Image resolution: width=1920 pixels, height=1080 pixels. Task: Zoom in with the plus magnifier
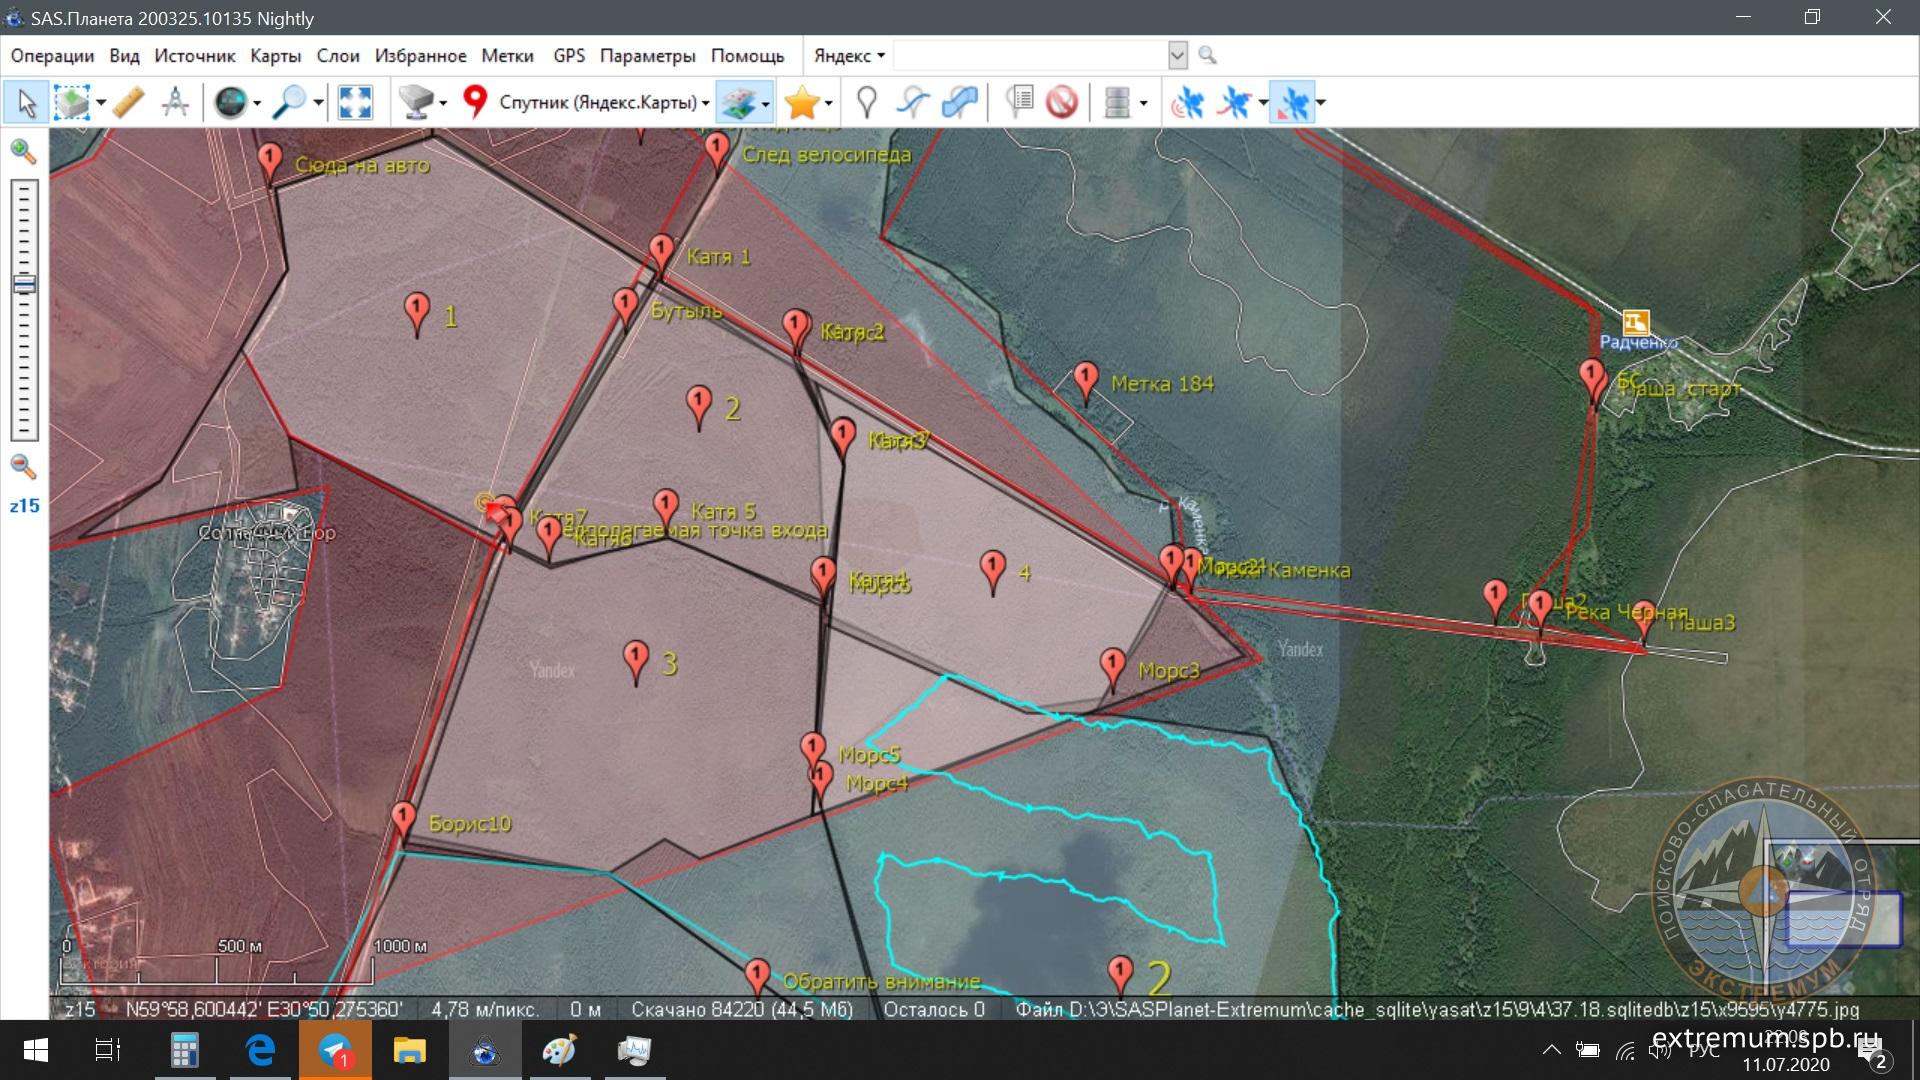[22, 152]
